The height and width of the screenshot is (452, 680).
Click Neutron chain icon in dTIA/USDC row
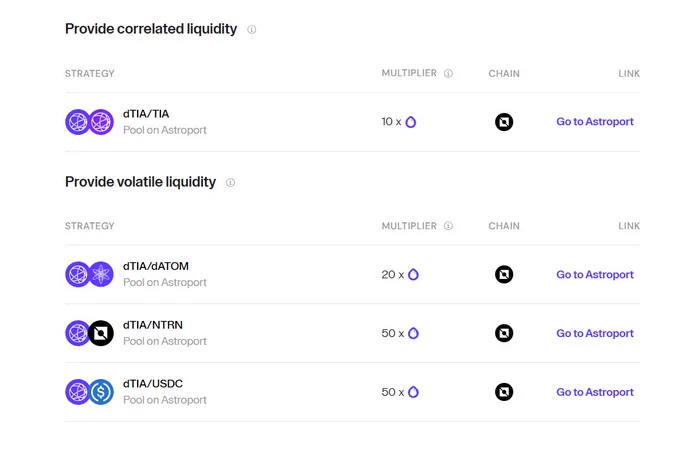[x=504, y=392]
